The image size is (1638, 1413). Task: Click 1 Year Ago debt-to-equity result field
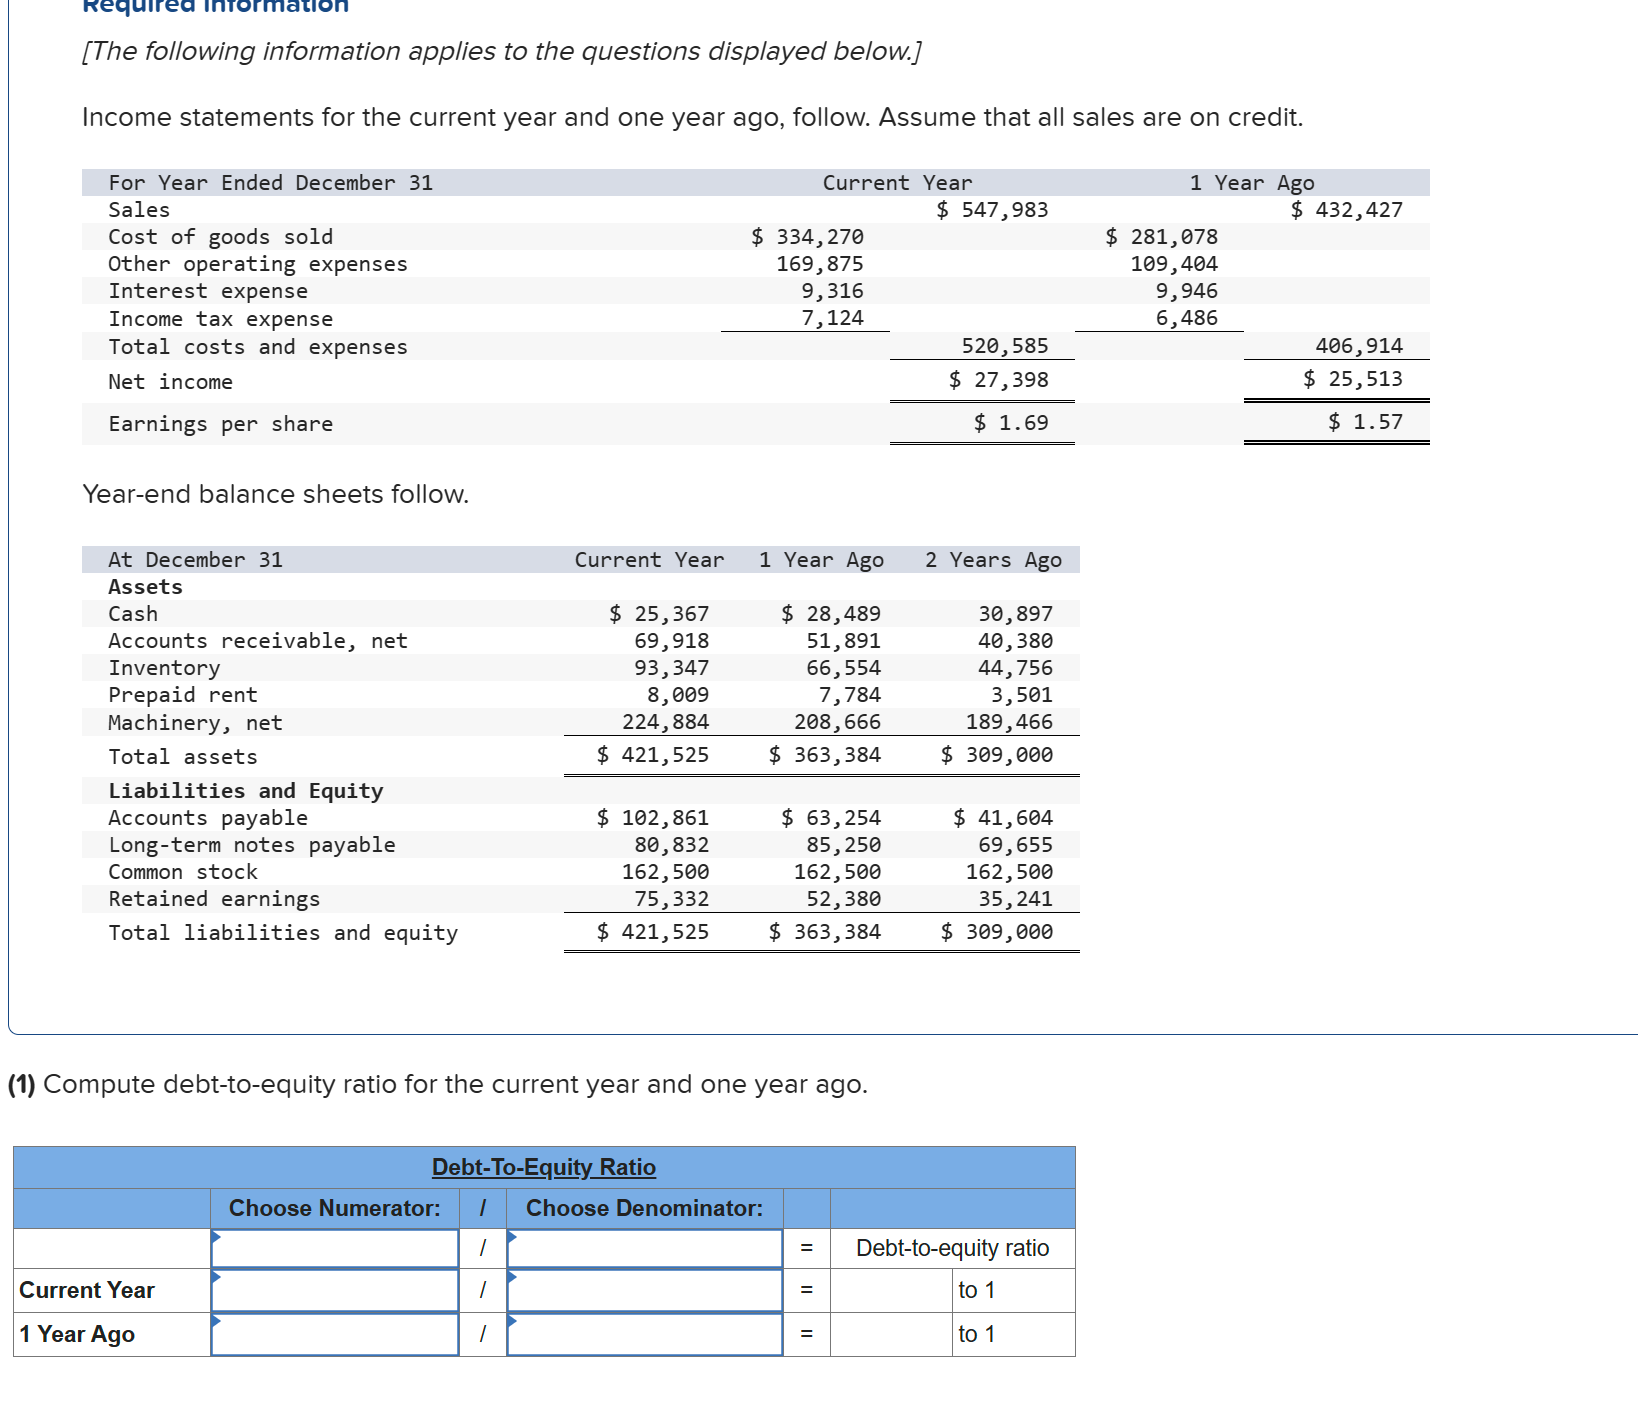pyautogui.click(x=892, y=1334)
